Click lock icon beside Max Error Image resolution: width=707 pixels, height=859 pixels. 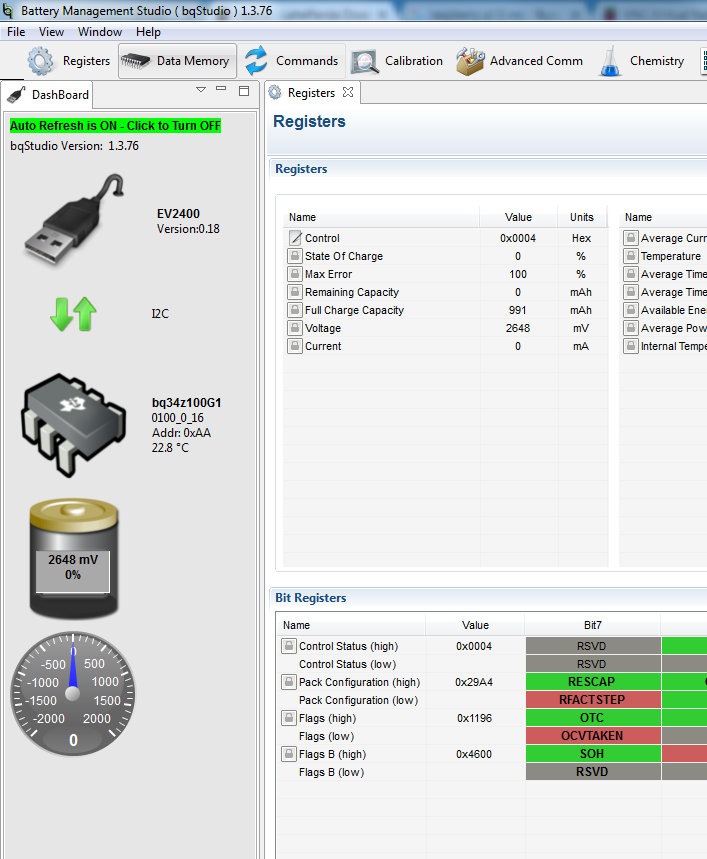(x=295, y=274)
